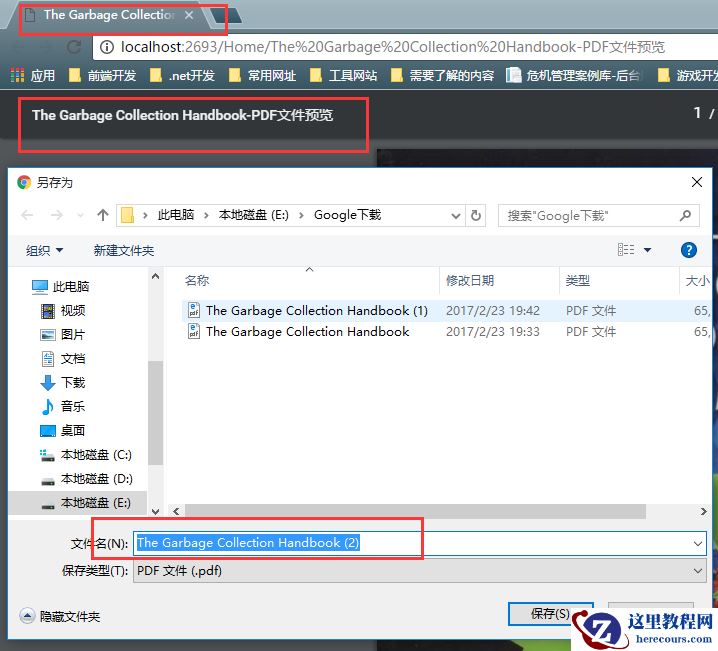Open the 工具网站 bookmark folder
Image resolution: width=718 pixels, height=651 pixels.
click(x=343, y=75)
